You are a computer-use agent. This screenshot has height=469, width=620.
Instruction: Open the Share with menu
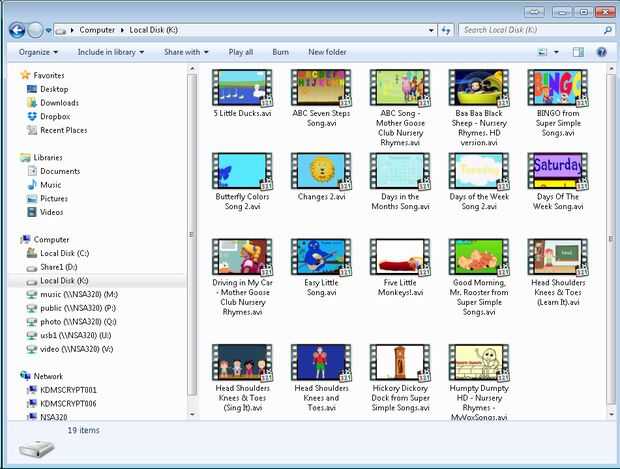186,52
